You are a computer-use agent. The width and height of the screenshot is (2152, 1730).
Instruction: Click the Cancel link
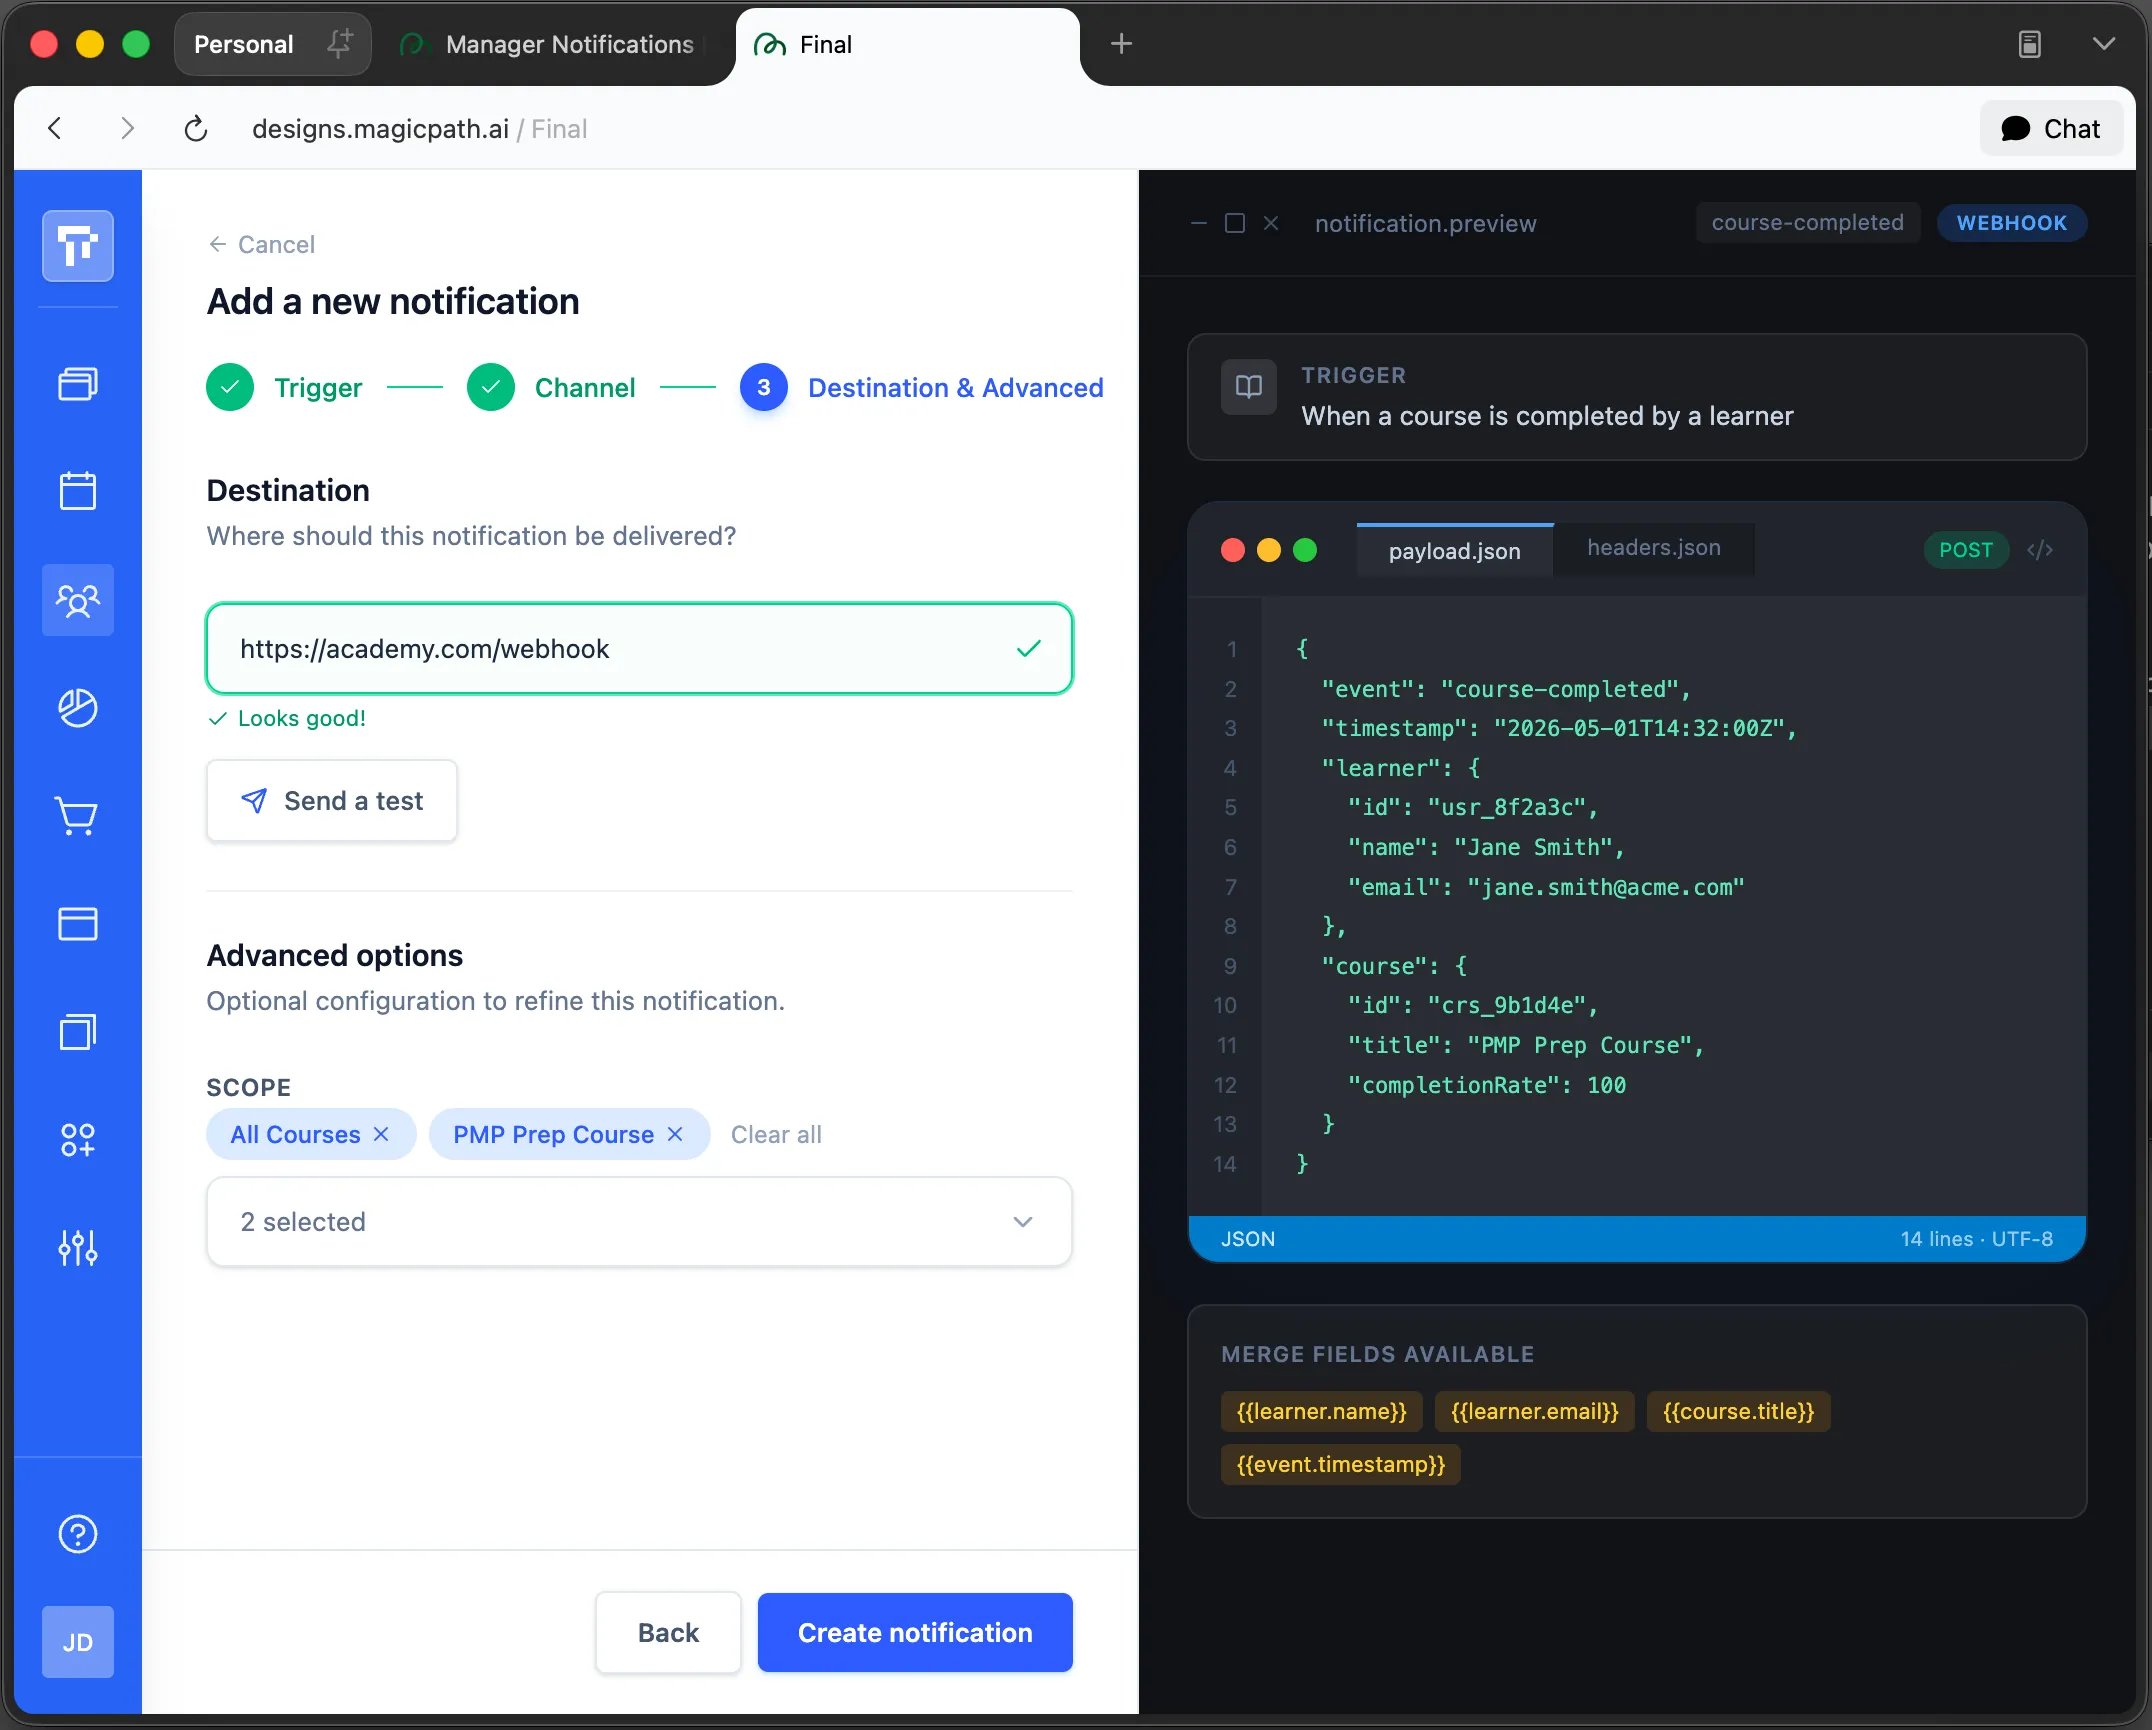click(261, 244)
